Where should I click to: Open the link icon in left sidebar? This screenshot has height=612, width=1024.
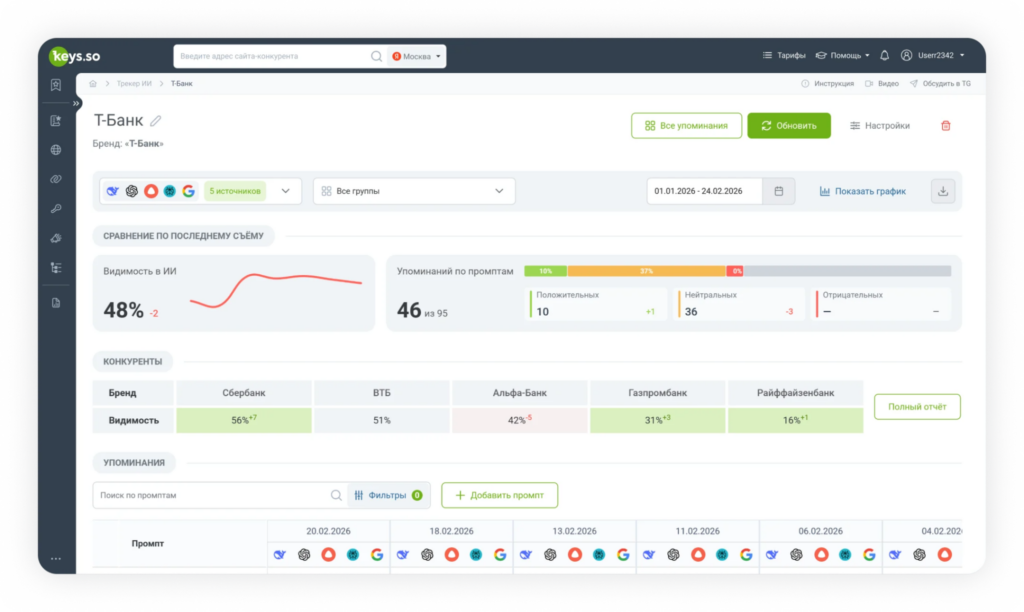click(x=56, y=179)
